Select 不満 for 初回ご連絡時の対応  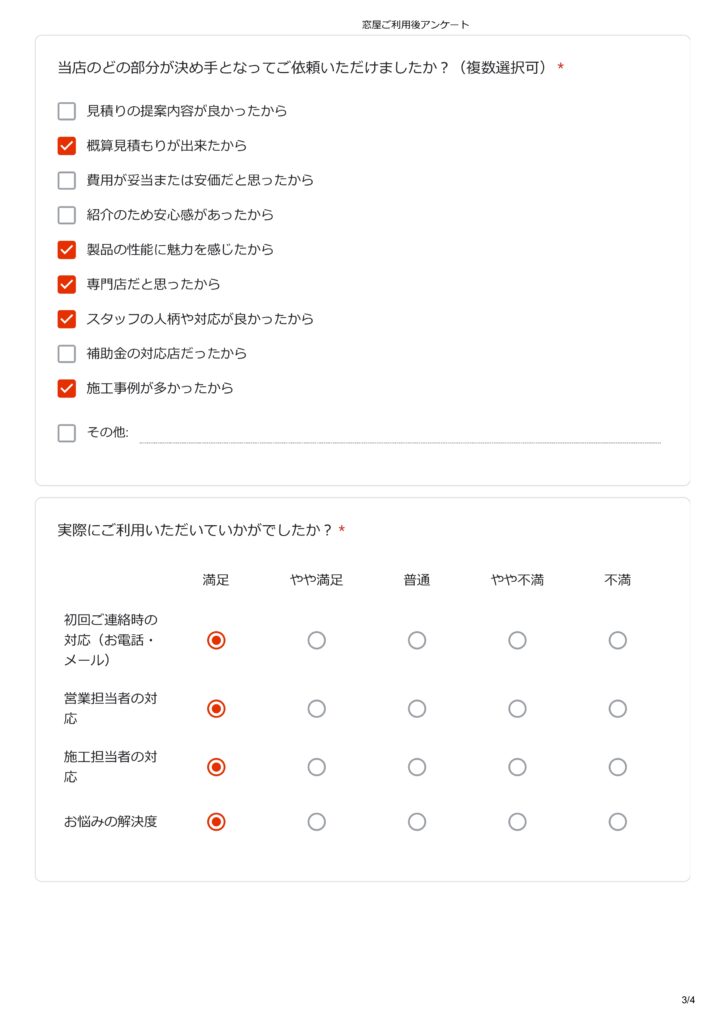click(x=618, y=640)
